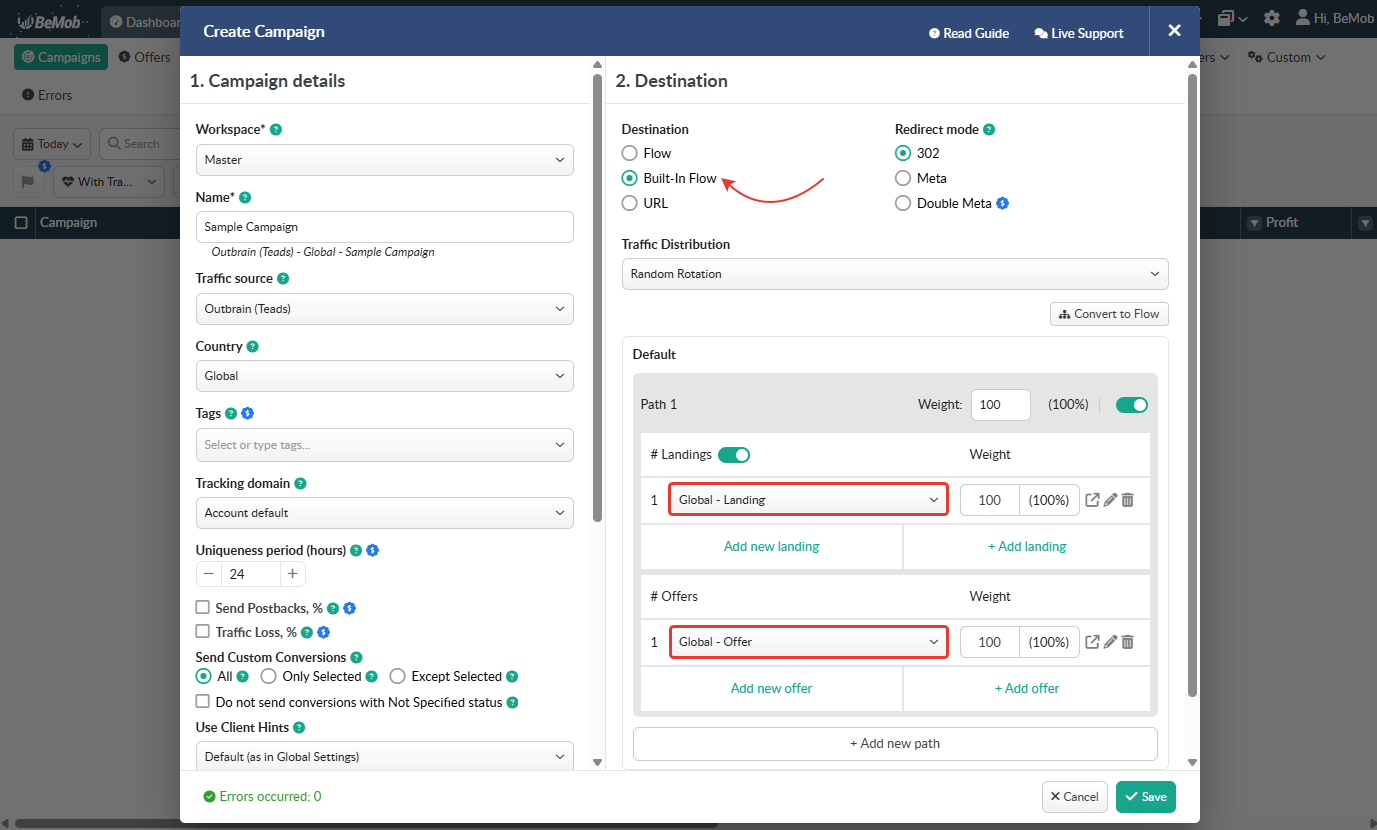Enable the Send Postbacks checkbox
The image size is (1377, 830).
coord(203,607)
